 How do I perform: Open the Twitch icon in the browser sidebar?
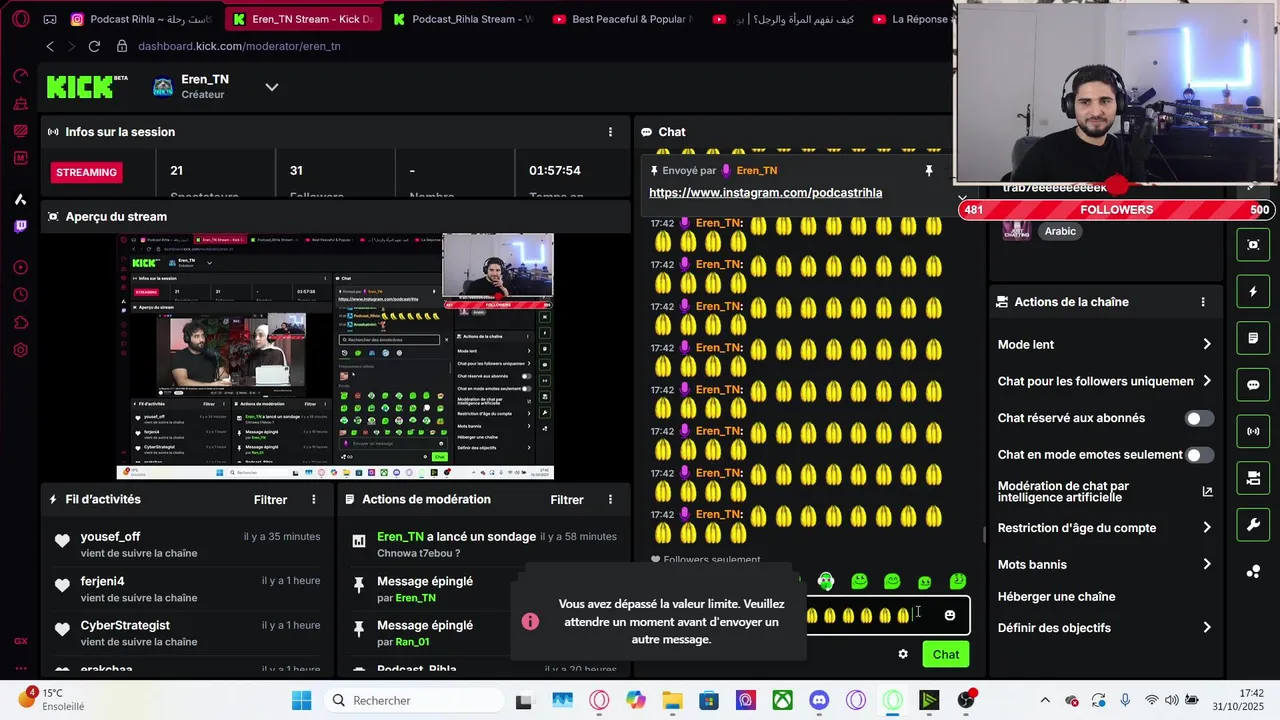[20, 226]
